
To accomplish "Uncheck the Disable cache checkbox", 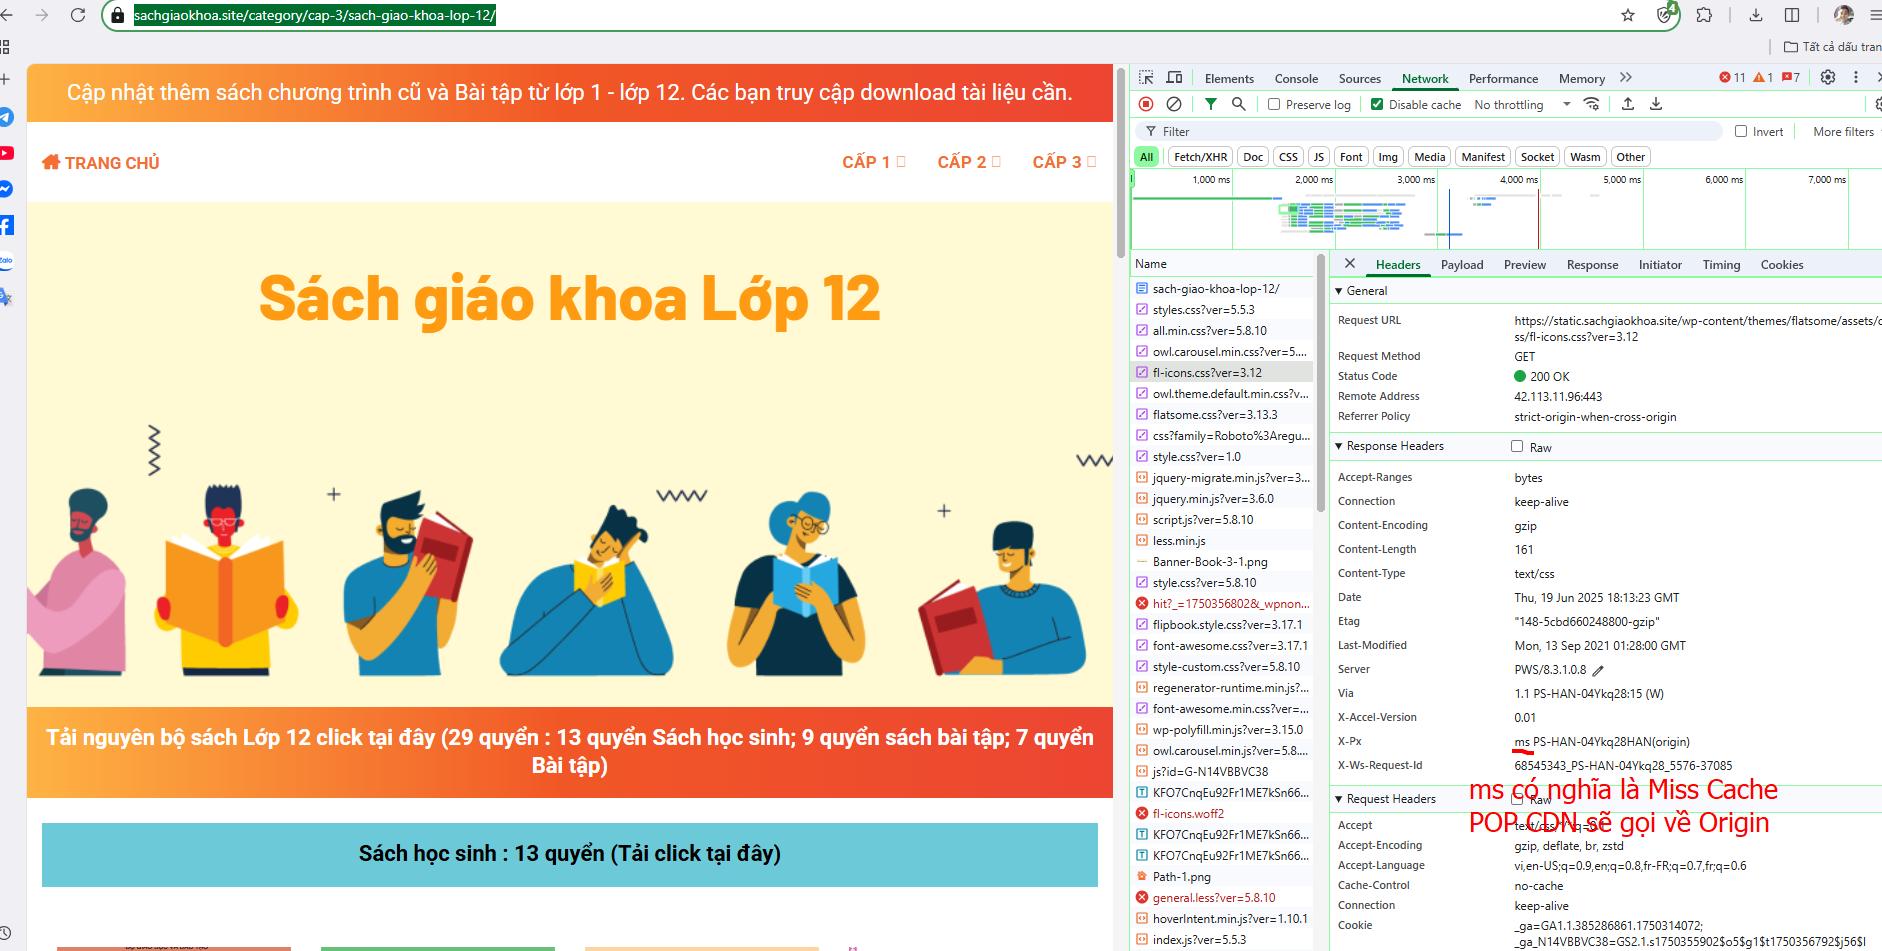I will pos(1377,104).
